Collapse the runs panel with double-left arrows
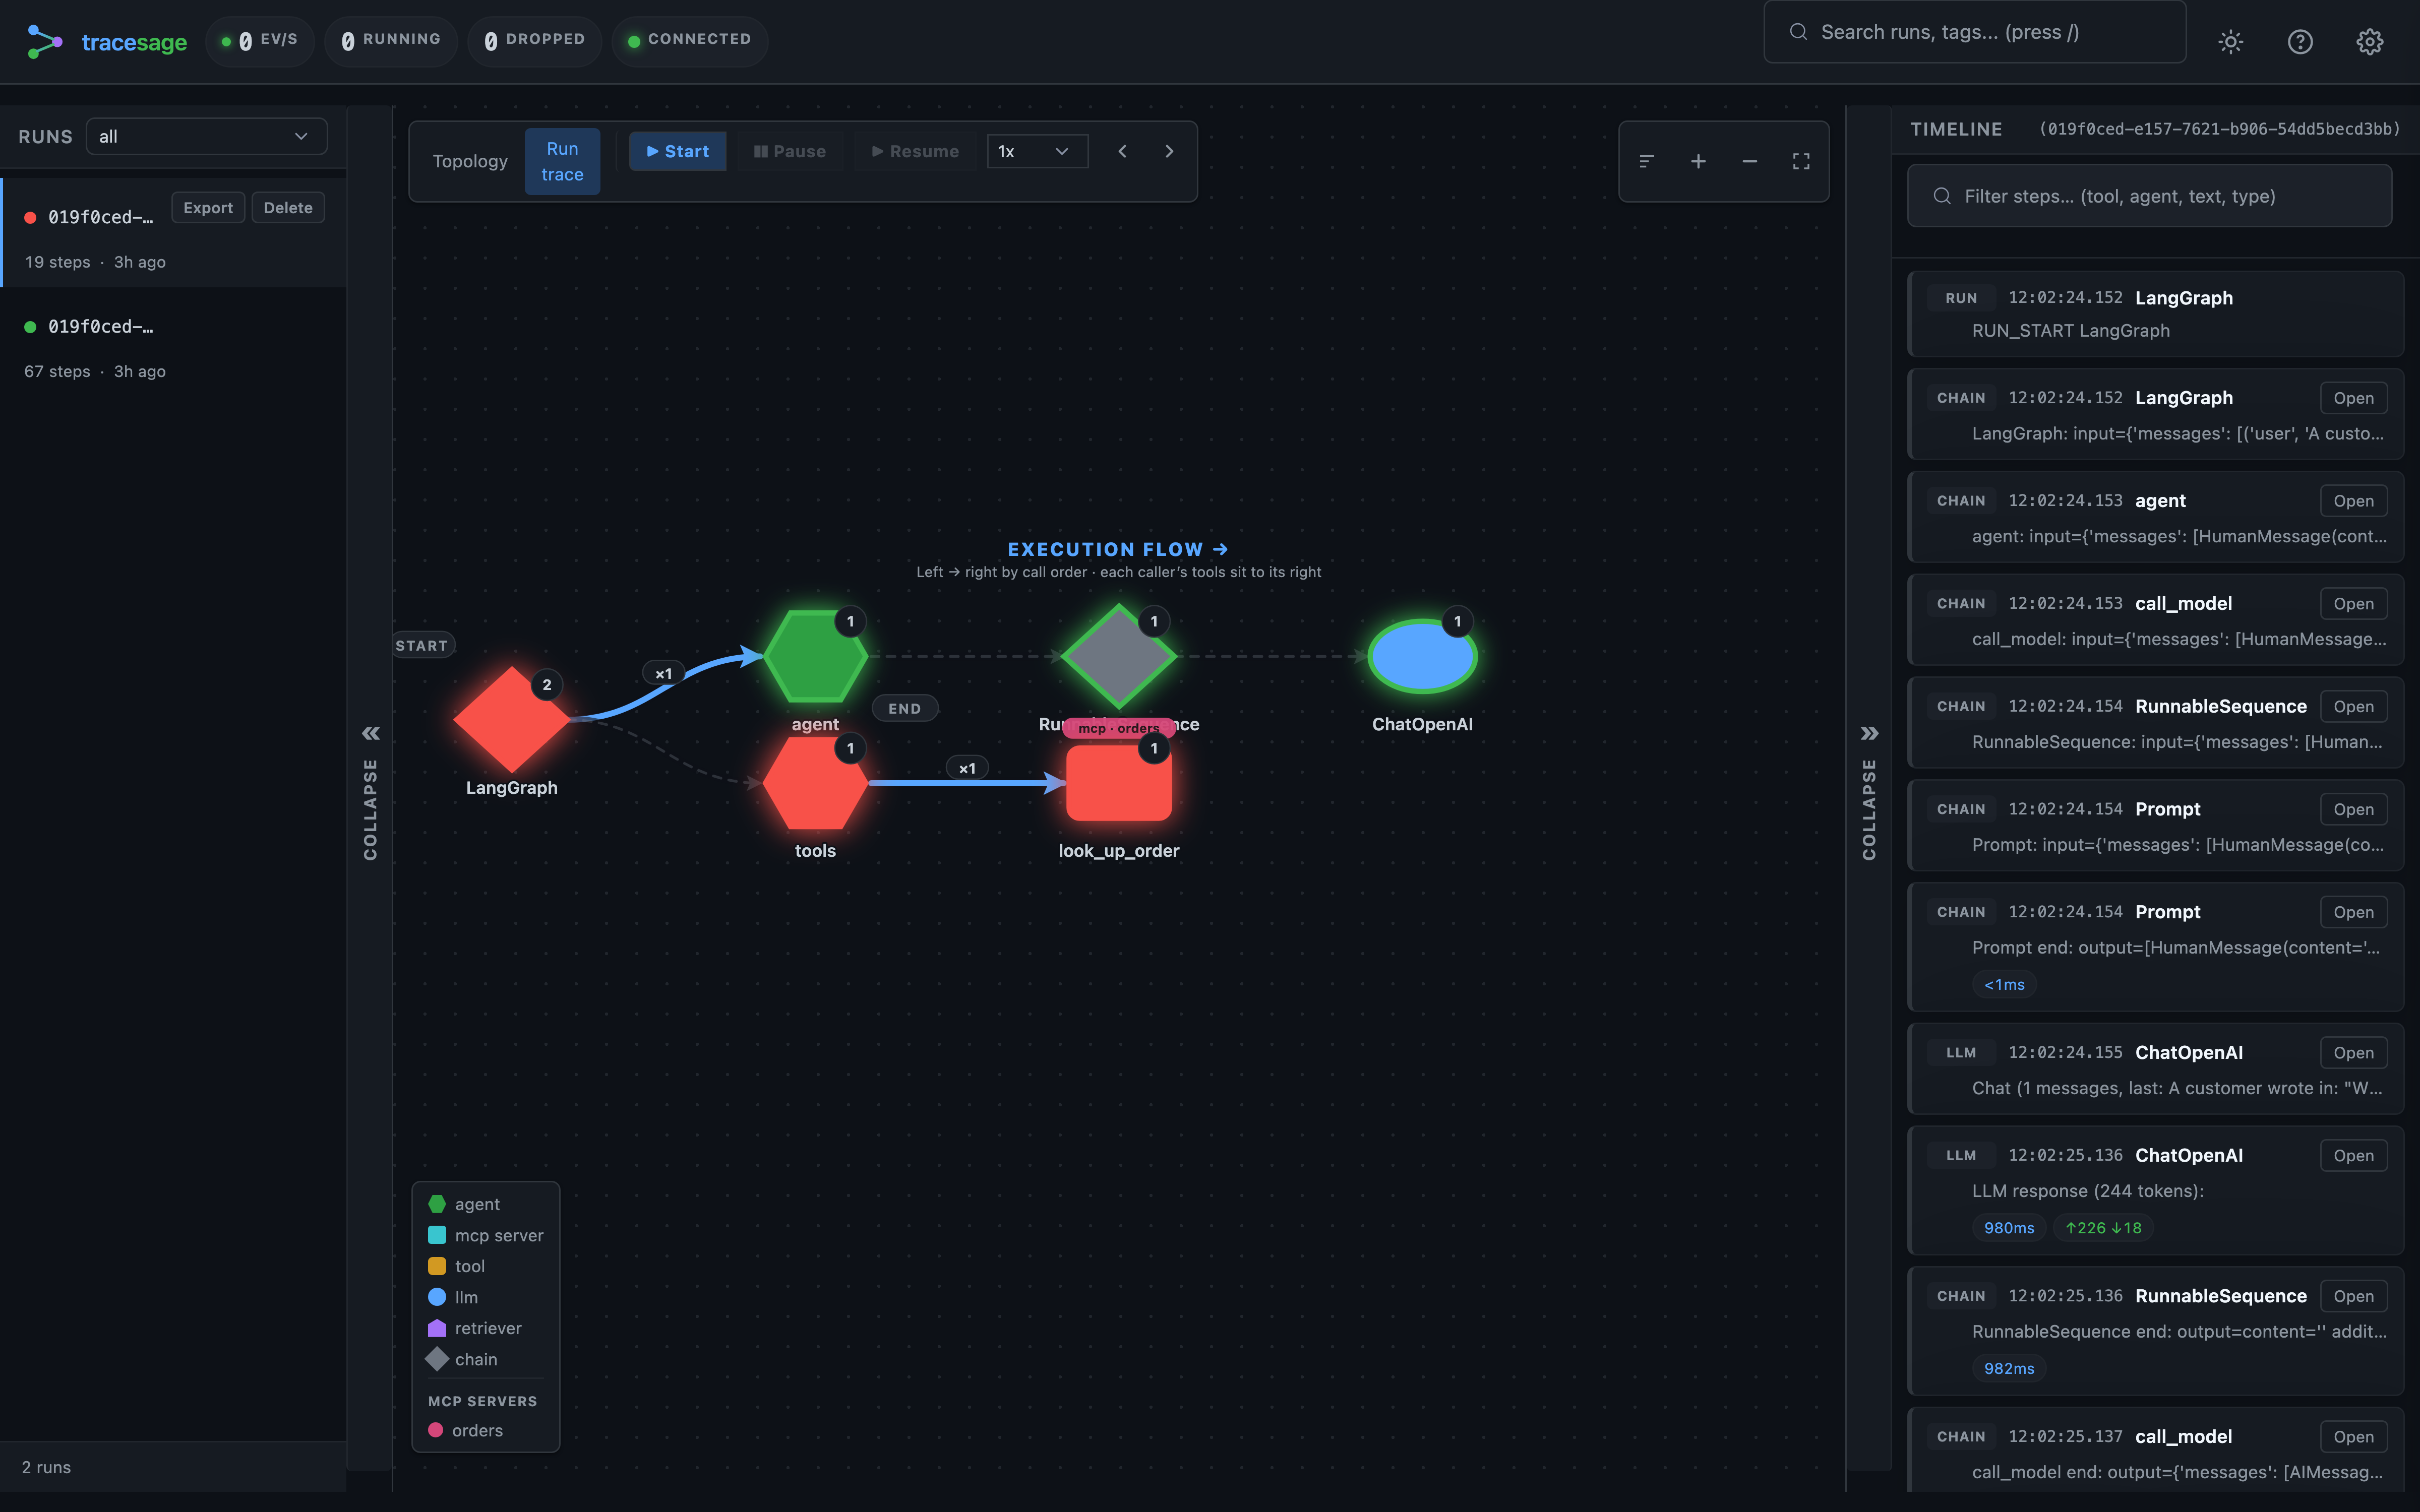The image size is (2420, 1512). tap(371, 733)
